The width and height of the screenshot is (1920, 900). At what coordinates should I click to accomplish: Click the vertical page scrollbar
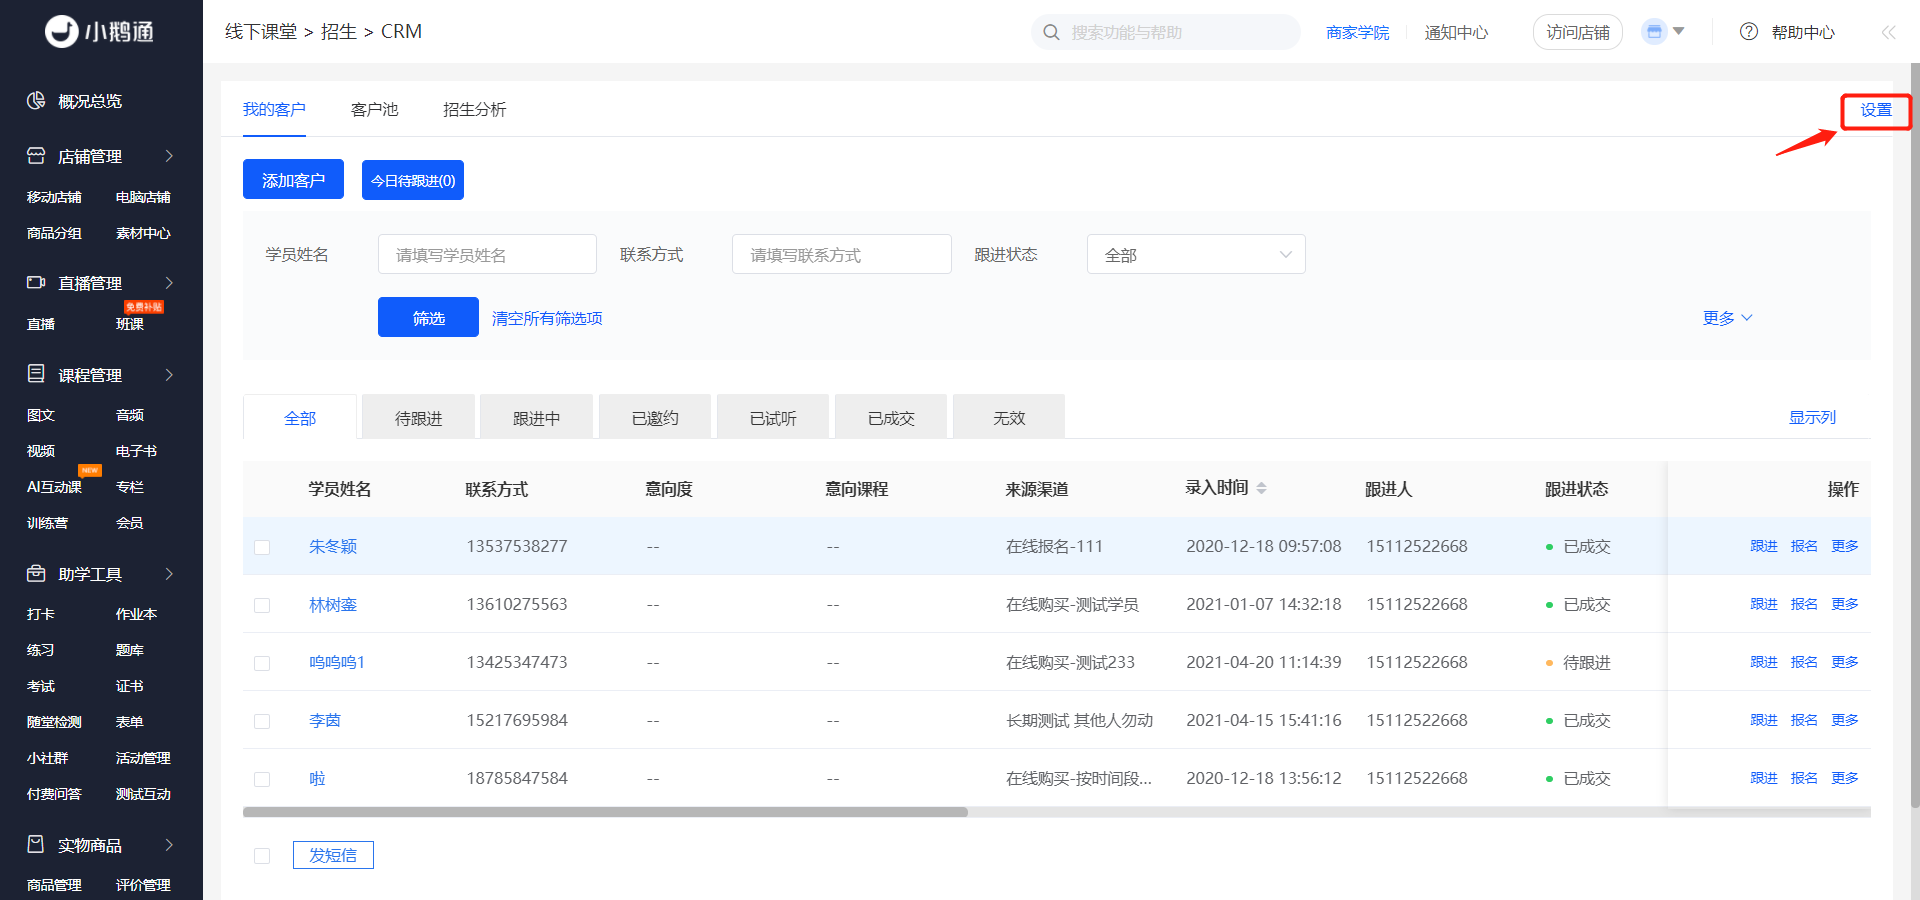1915,435
